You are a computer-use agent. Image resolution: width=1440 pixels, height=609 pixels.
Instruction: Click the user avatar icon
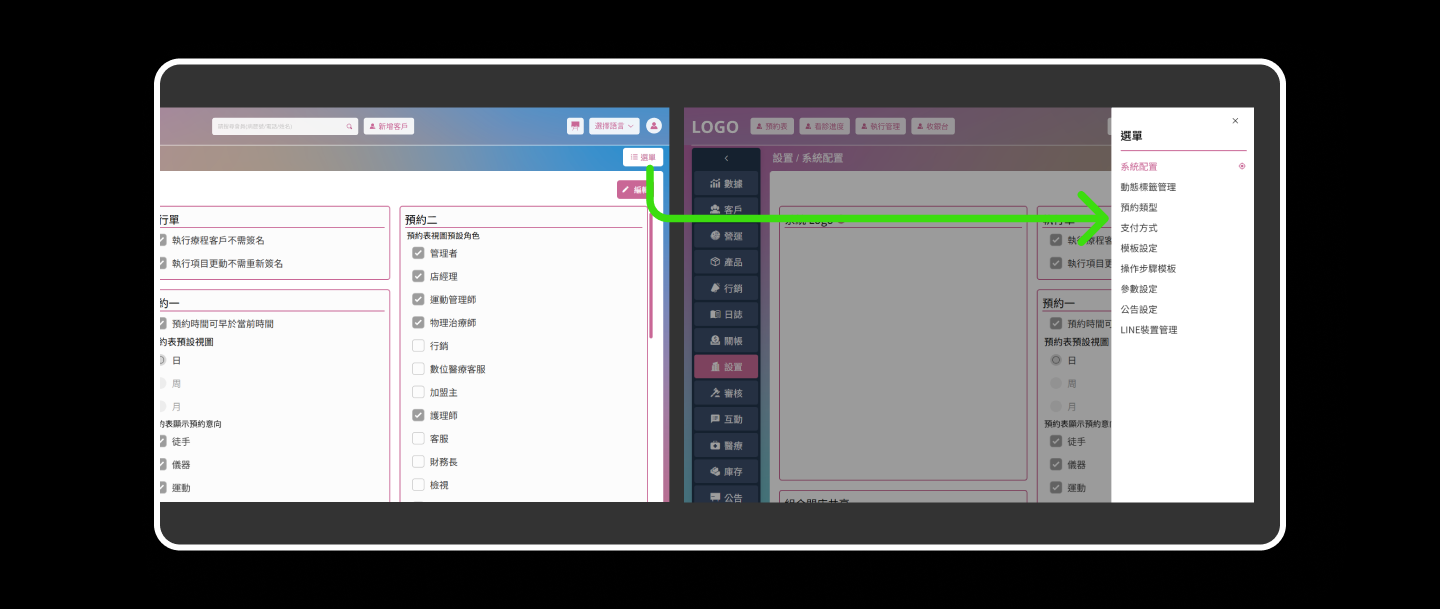654,126
